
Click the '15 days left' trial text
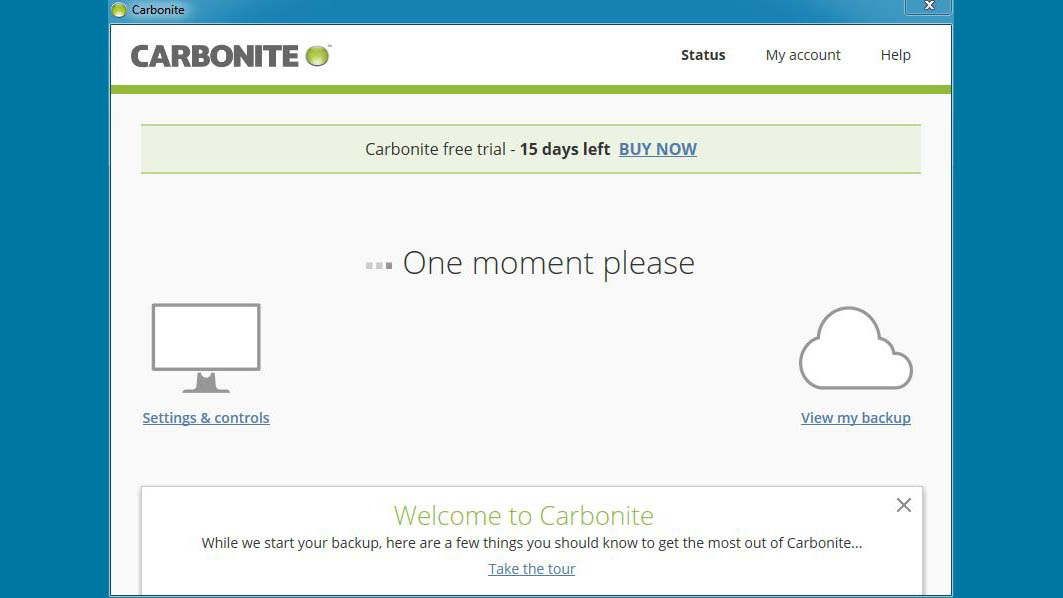564,149
